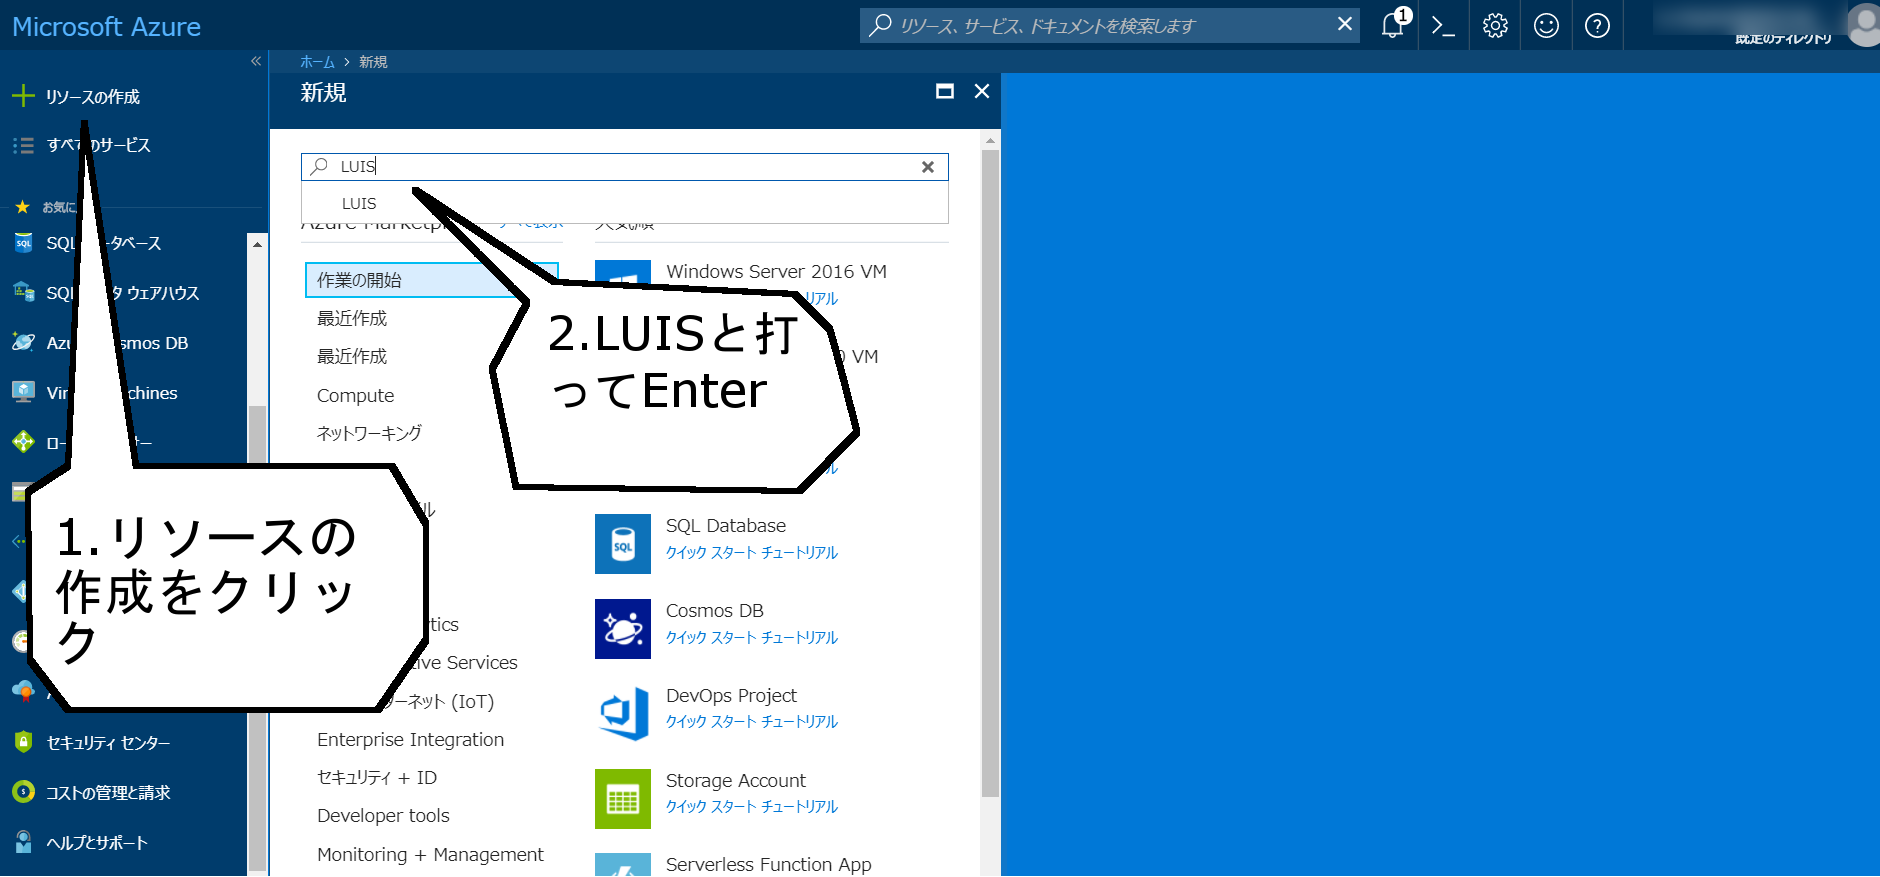Click the marketplace search box containing LUIS
The image size is (1880, 877).
[x=624, y=167]
